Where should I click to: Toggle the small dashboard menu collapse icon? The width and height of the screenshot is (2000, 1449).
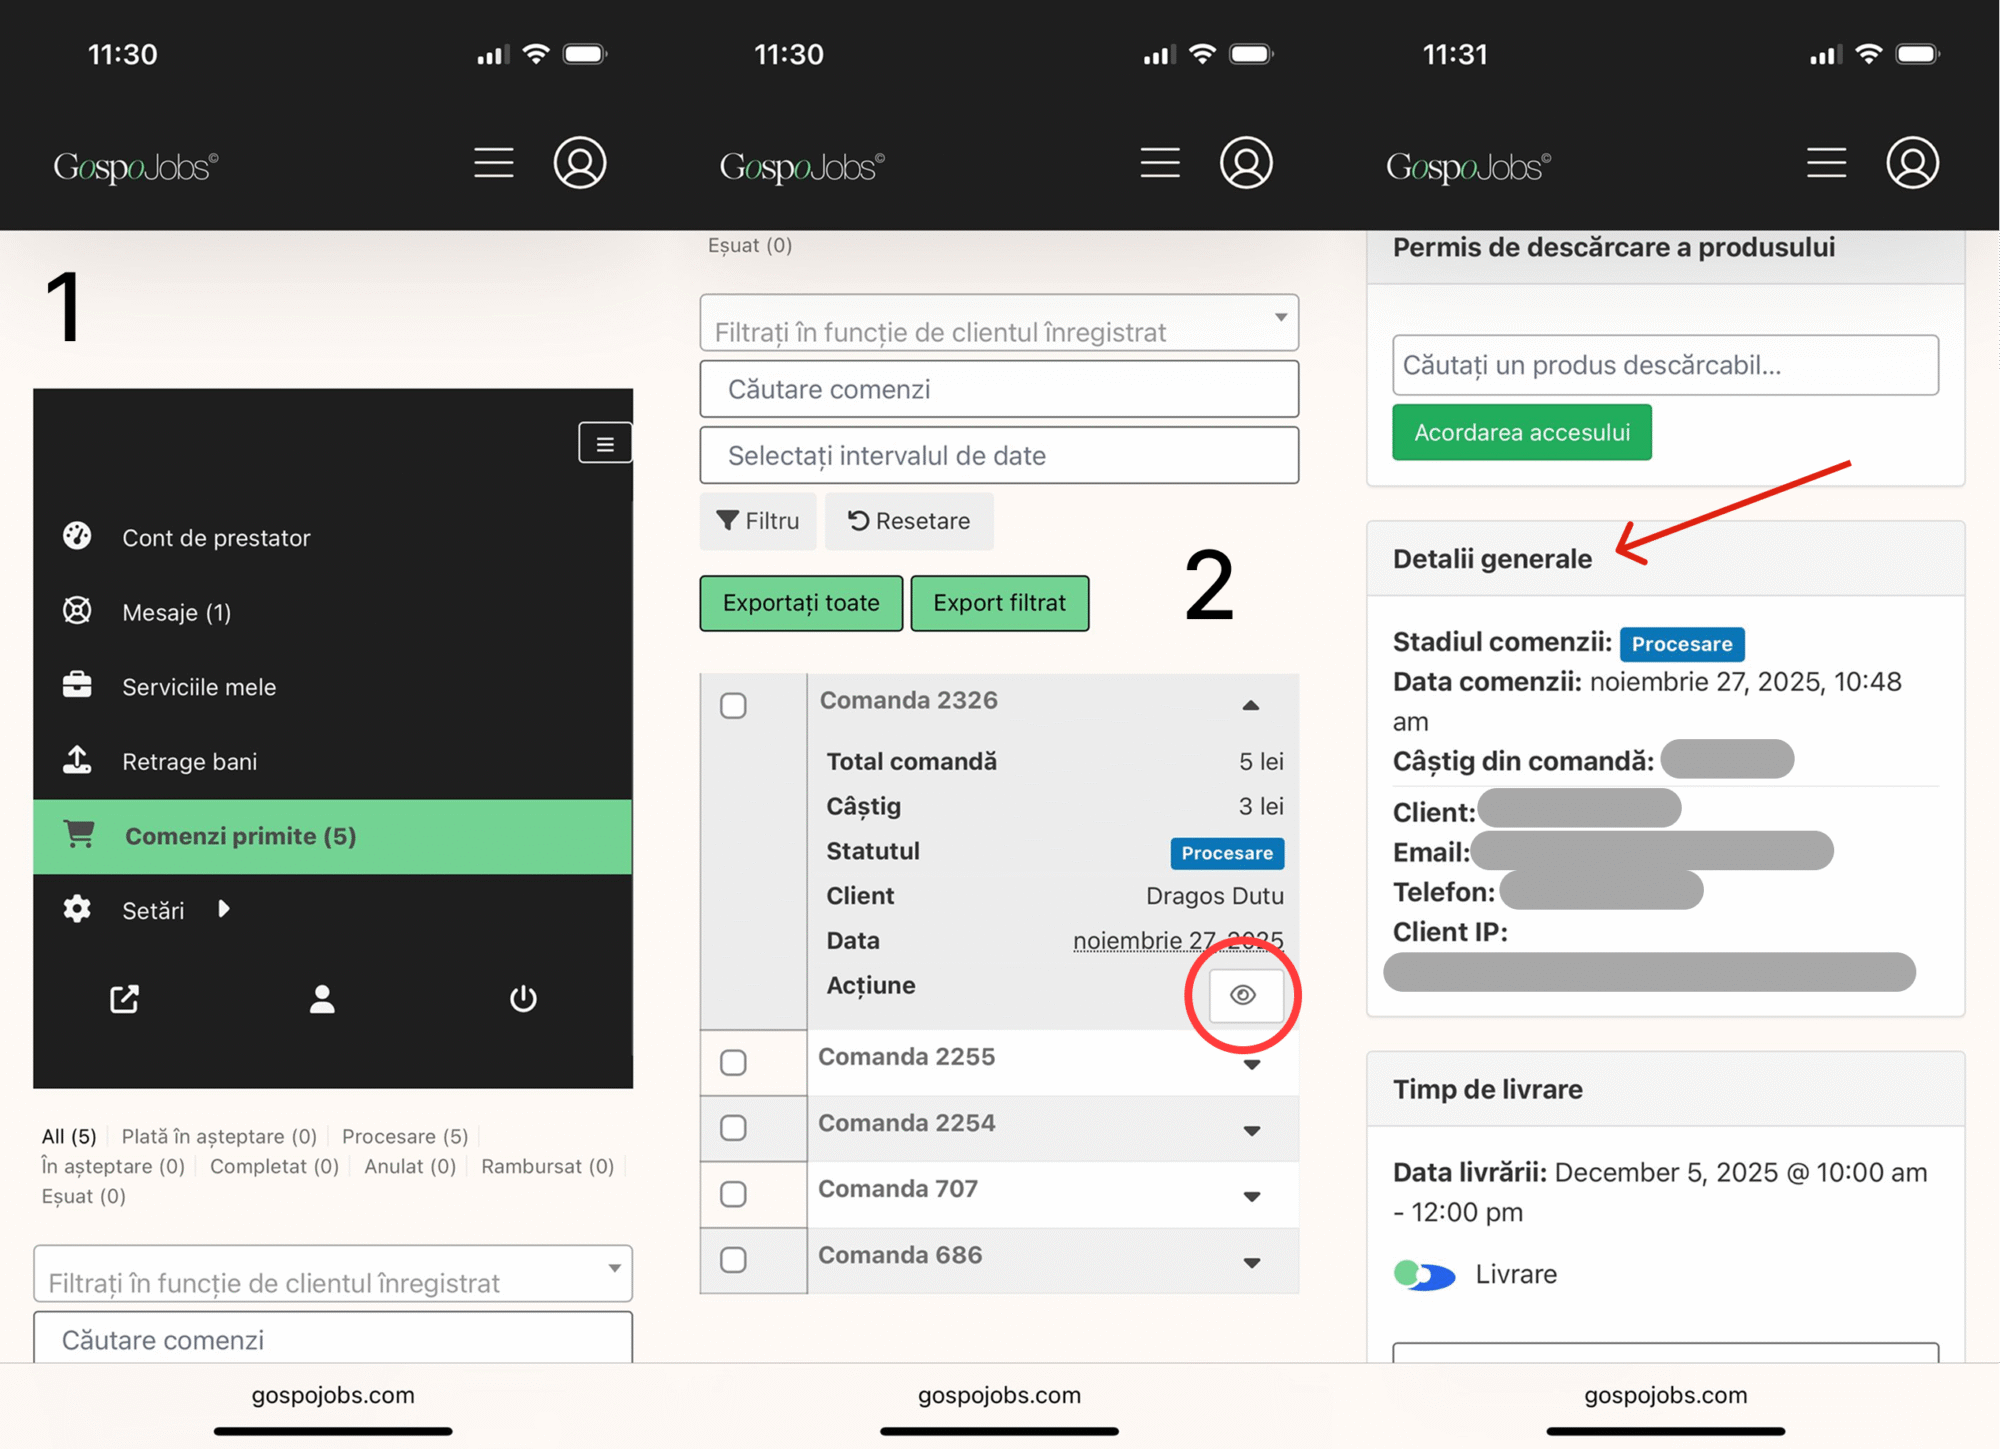pyautogui.click(x=604, y=443)
